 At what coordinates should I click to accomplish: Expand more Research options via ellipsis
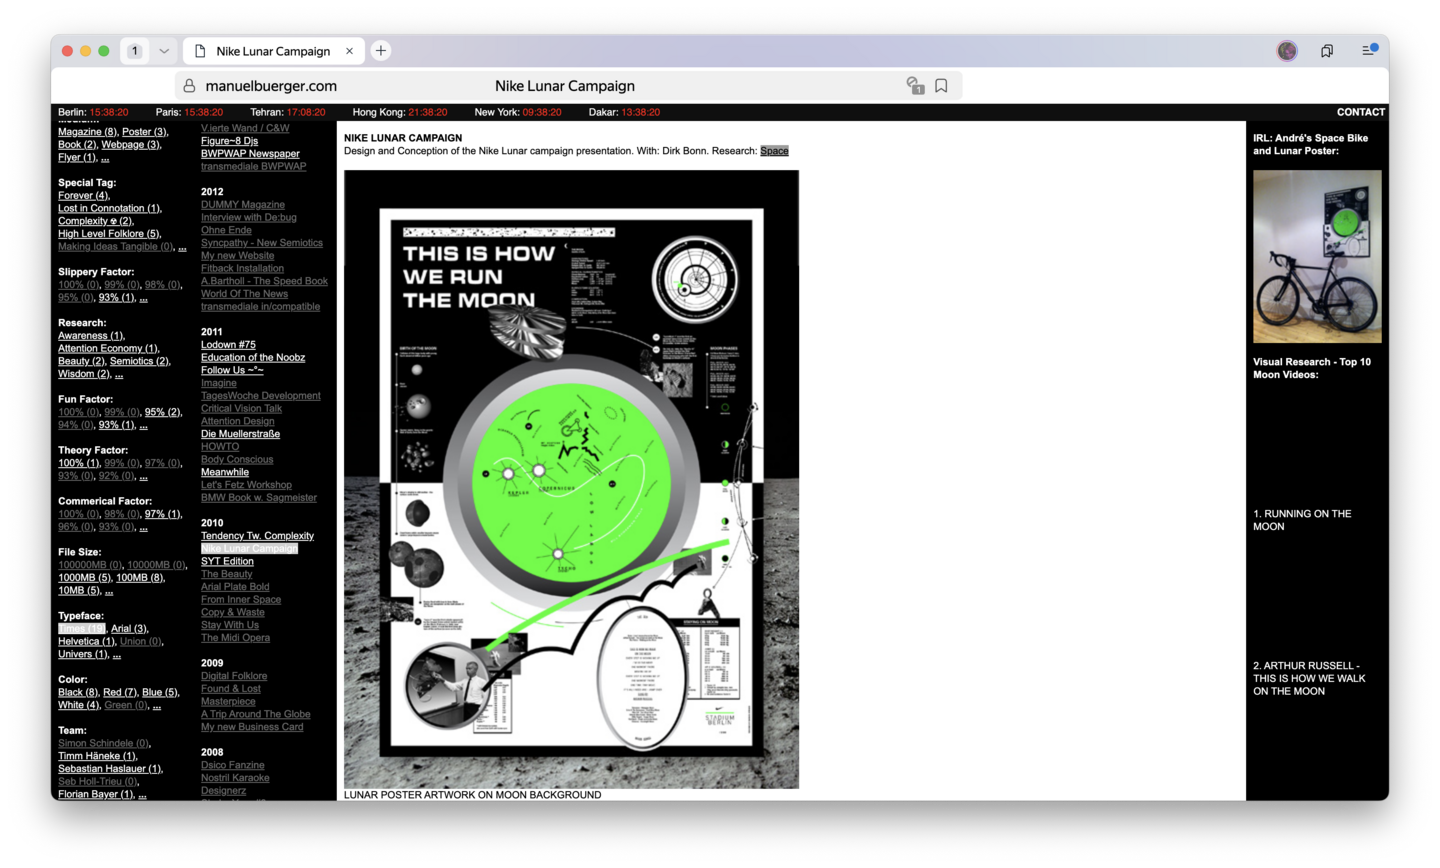[x=119, y=375]
